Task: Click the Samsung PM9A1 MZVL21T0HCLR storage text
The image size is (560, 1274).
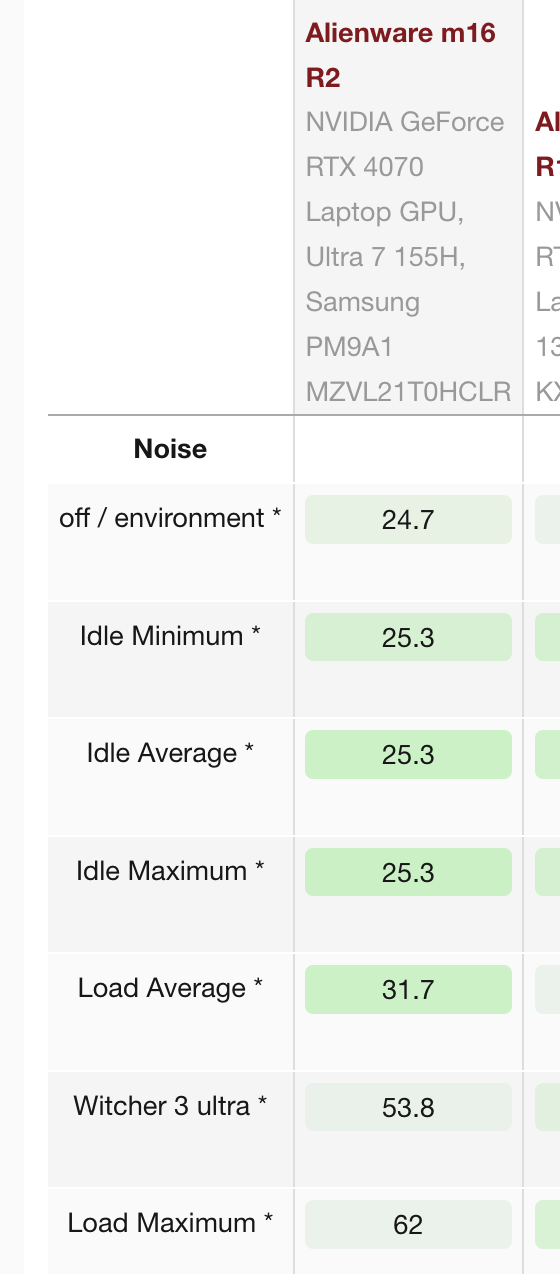Action: click(x=408, y=347)
